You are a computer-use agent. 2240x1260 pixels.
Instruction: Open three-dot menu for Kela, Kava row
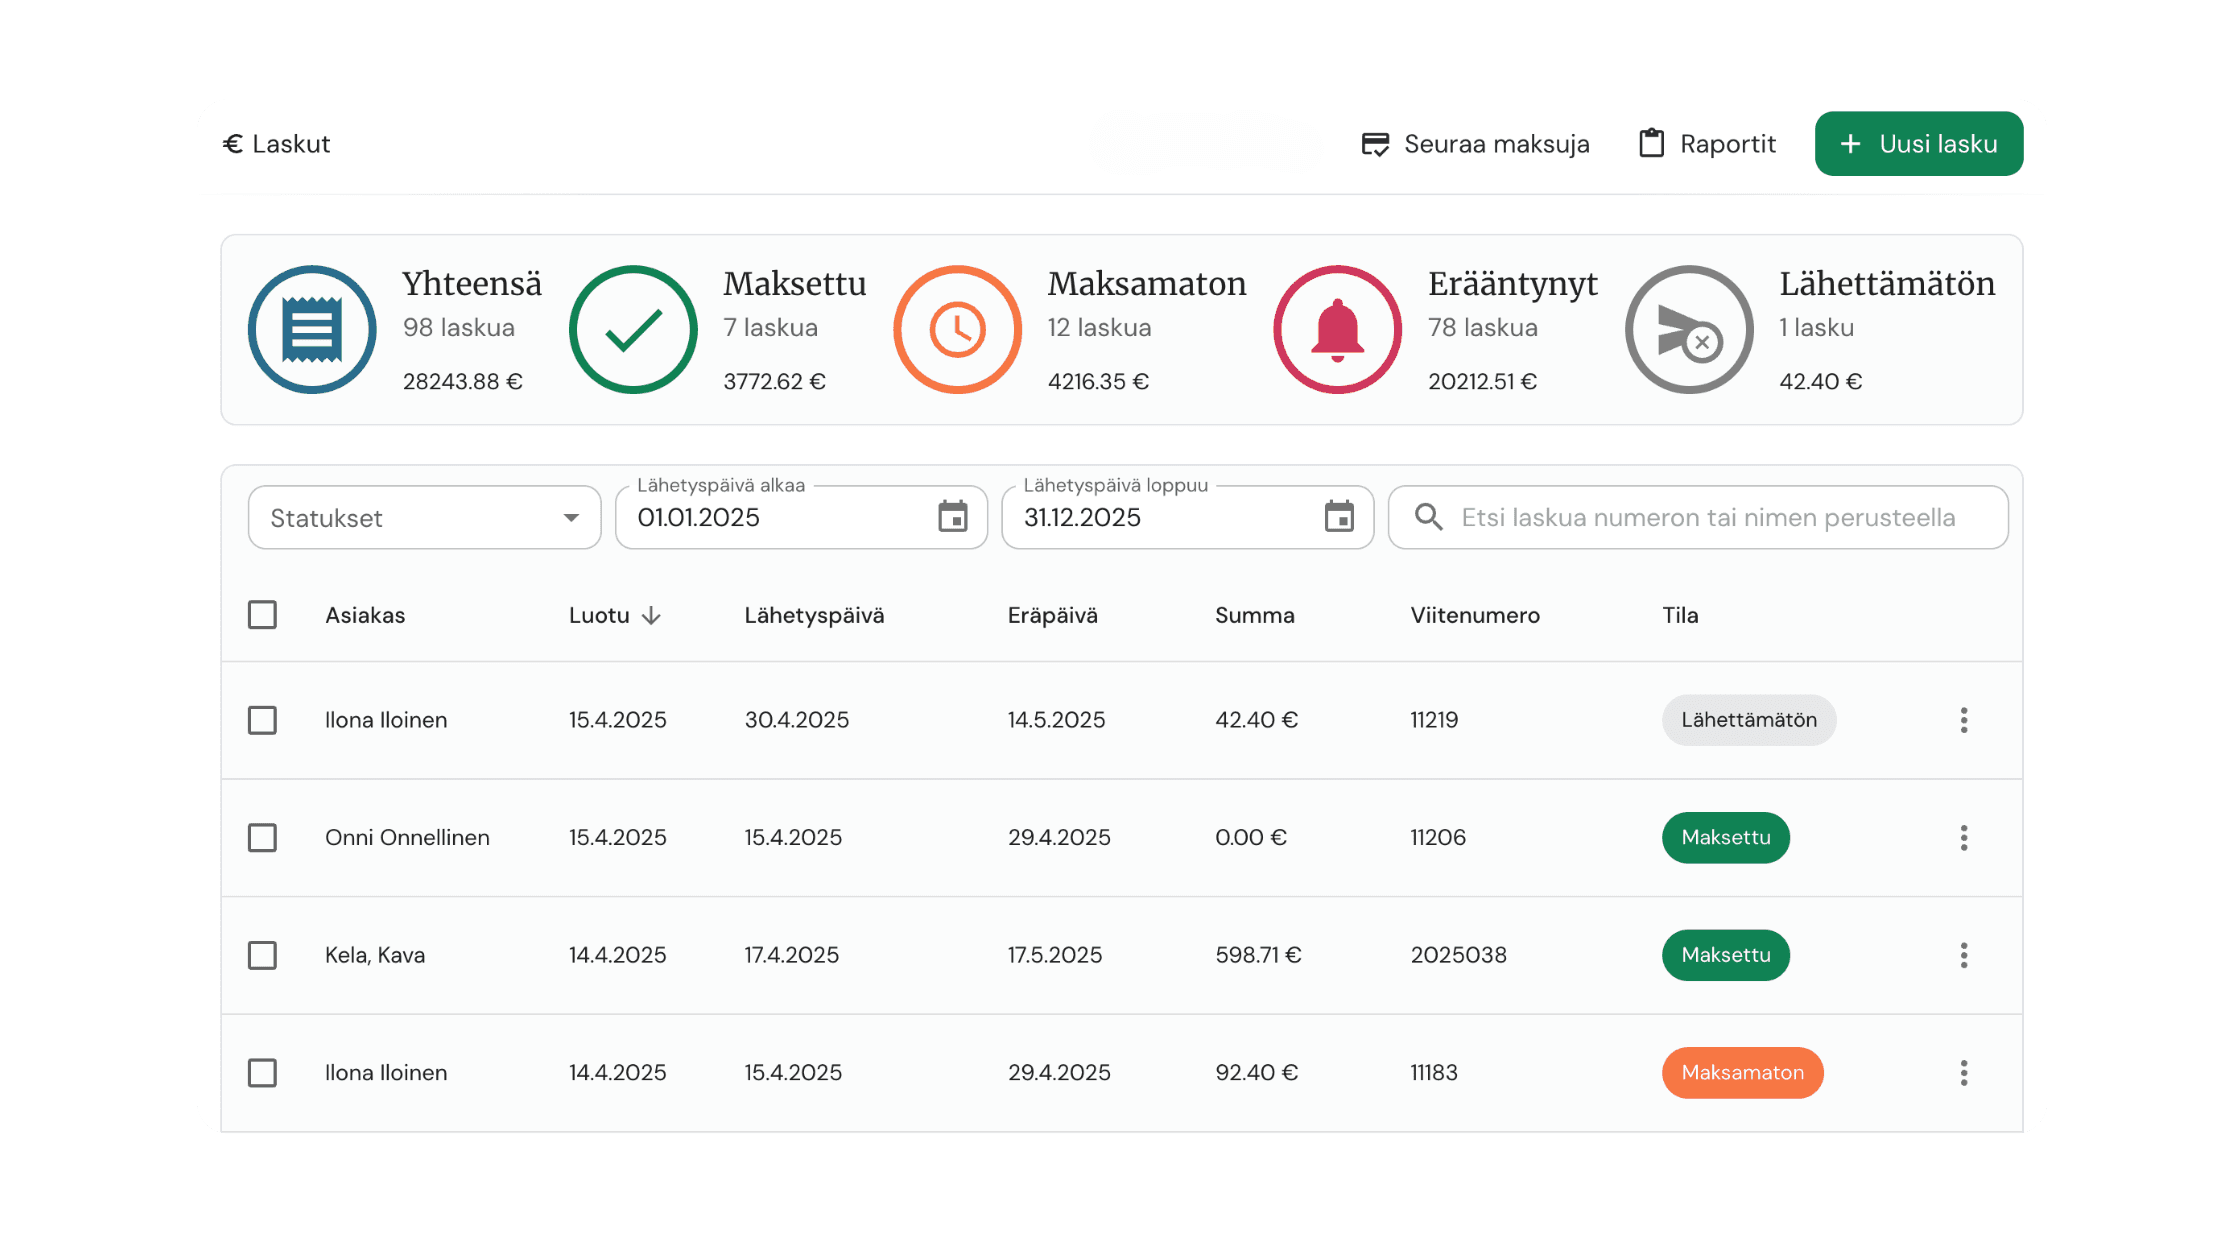(x=1964, y=955)
